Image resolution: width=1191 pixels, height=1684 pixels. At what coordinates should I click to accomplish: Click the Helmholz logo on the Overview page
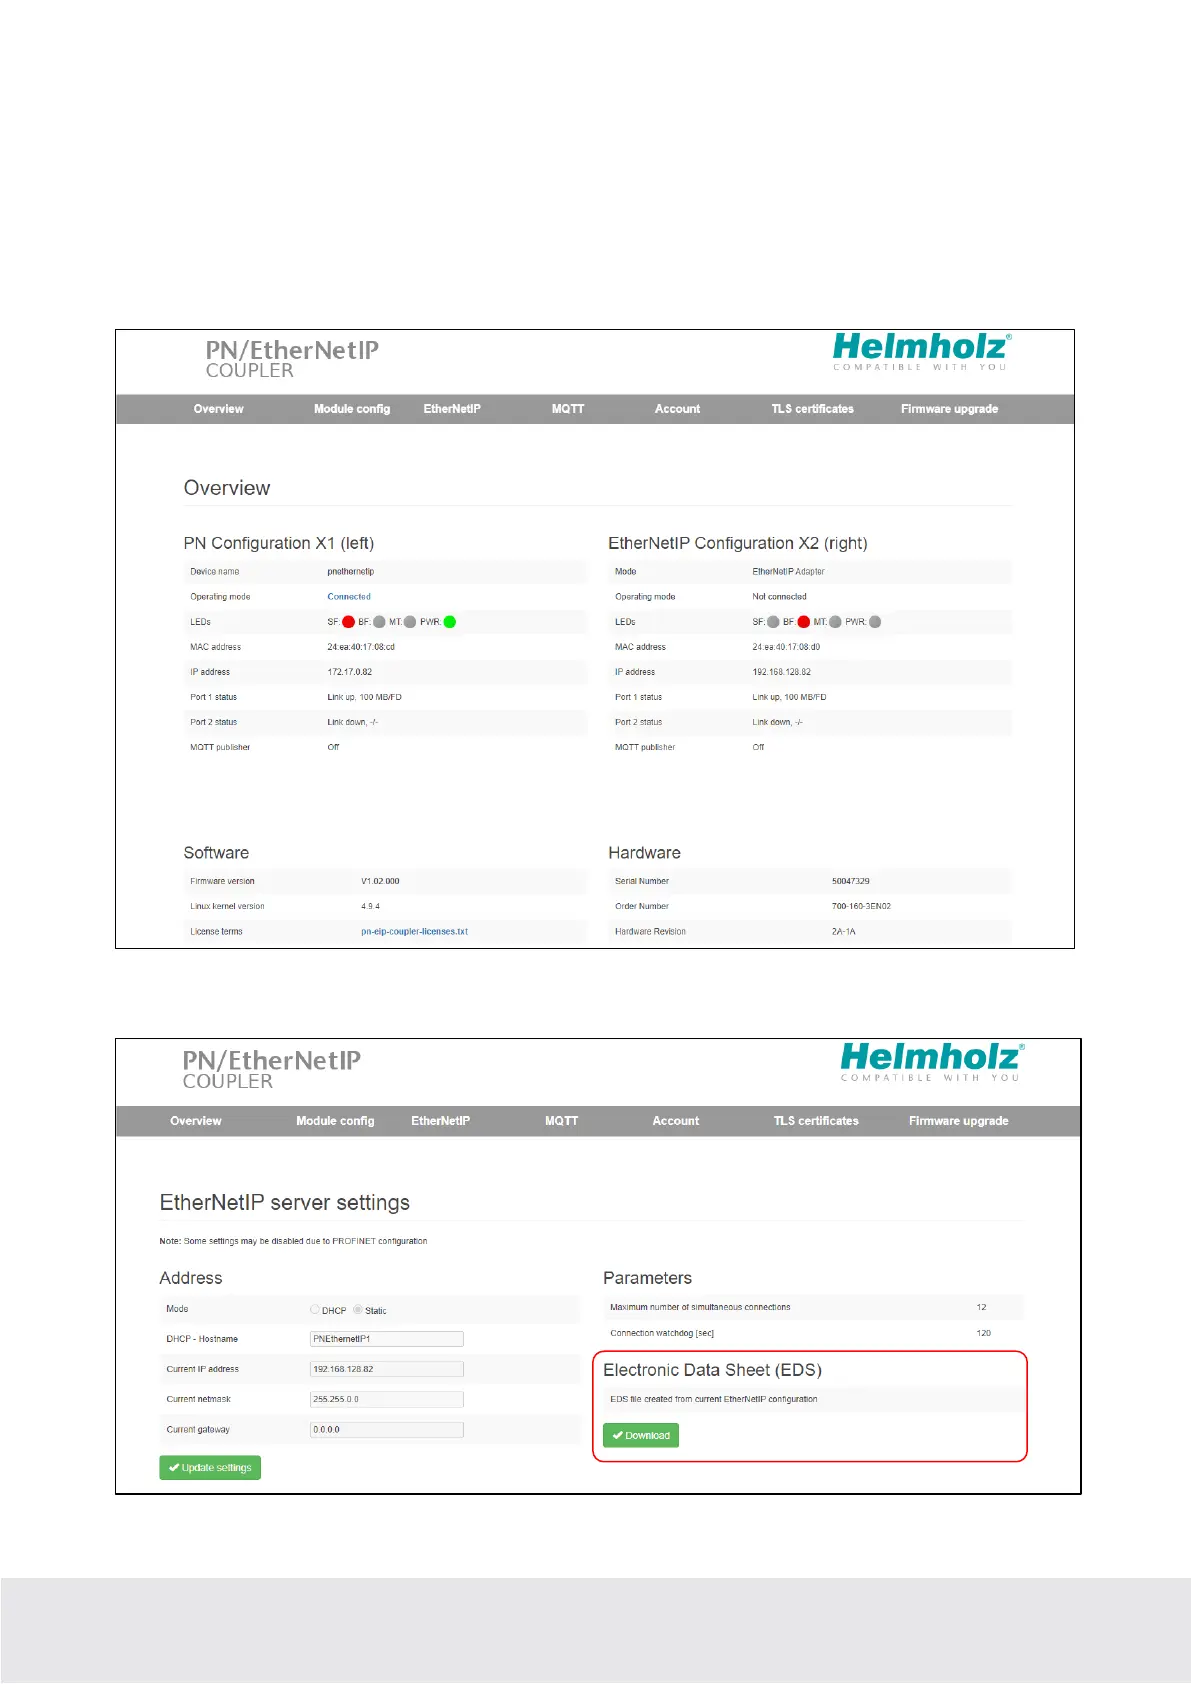tap(922, 352)
